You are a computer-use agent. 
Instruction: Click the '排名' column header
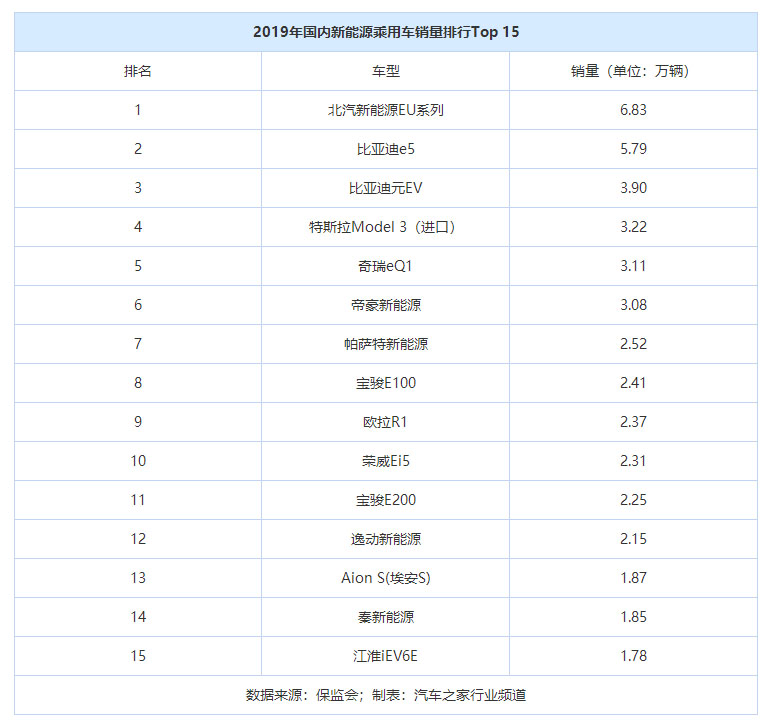pyautogui.click(x=138, y=71)
